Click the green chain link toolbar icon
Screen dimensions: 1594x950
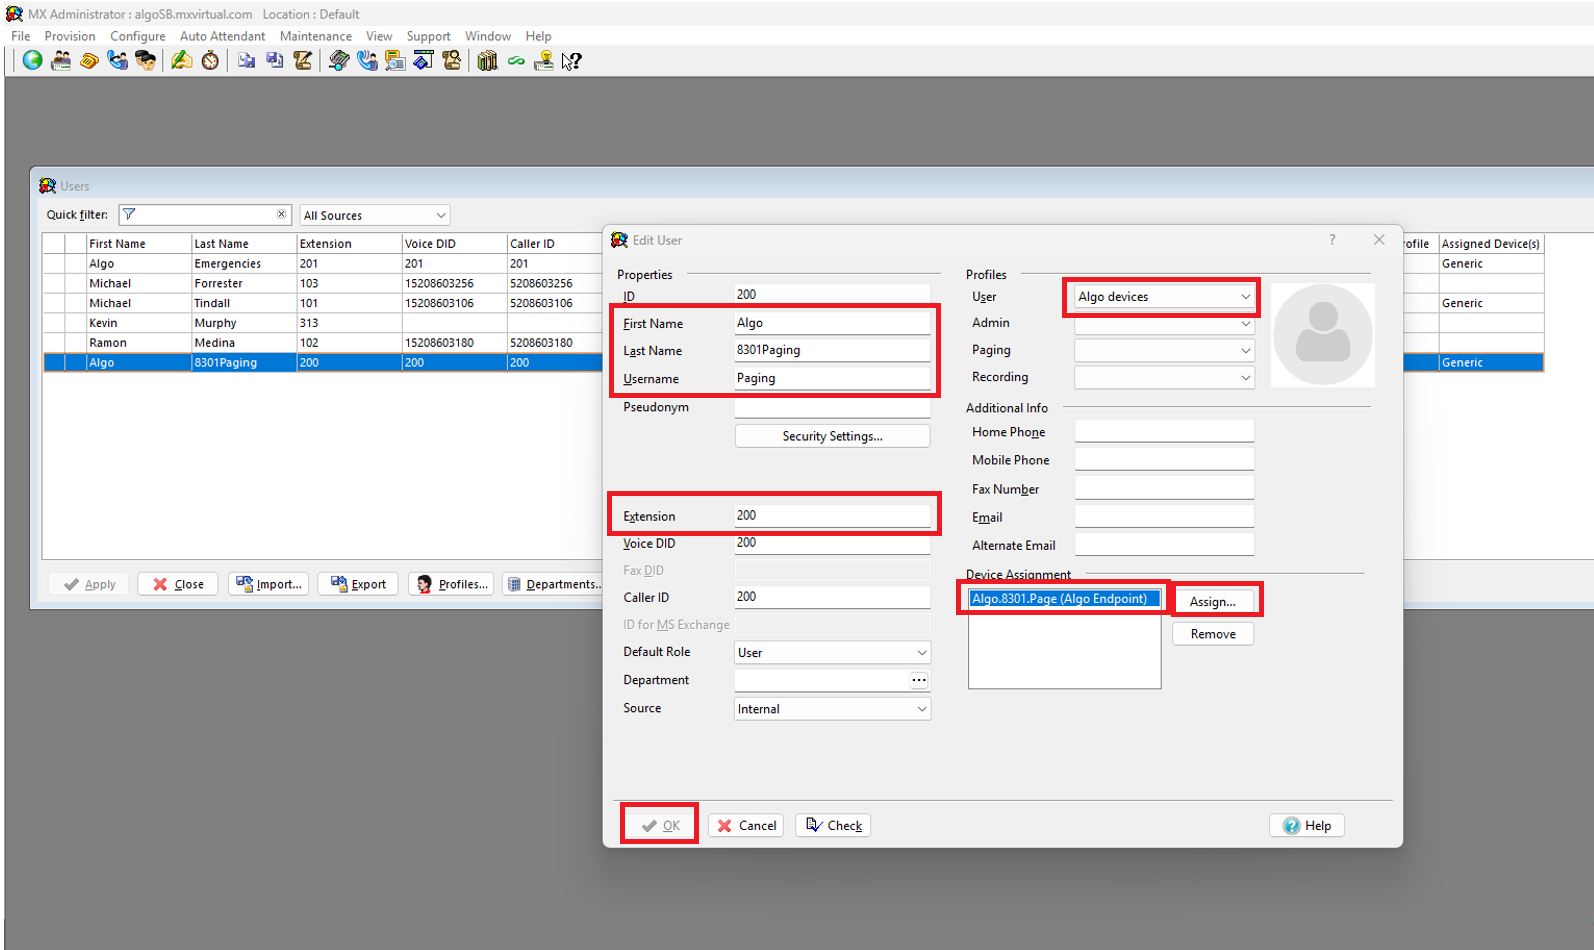point(516,61)
